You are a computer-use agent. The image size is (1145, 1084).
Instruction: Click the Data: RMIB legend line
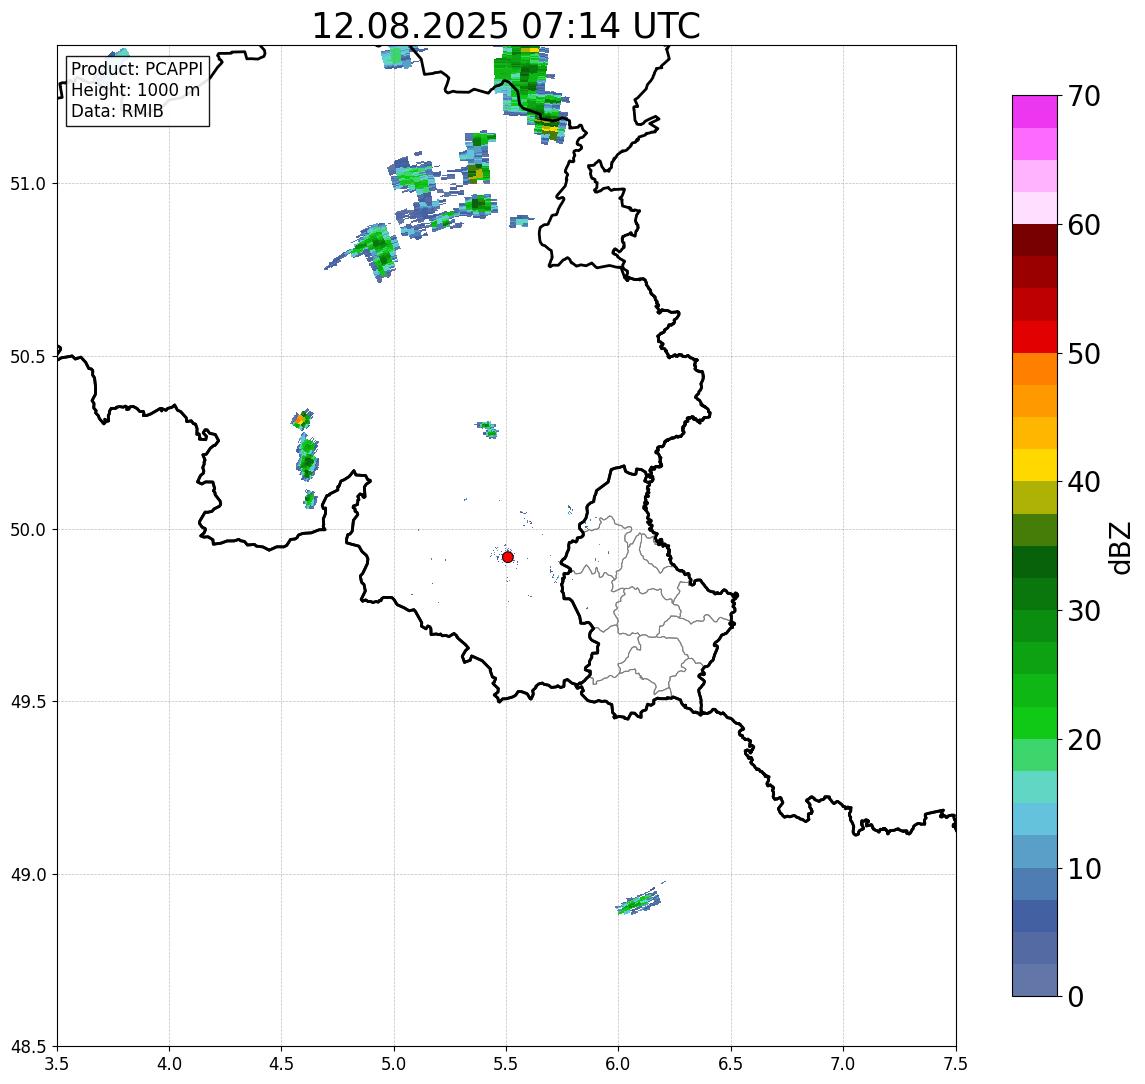point(117,111)
